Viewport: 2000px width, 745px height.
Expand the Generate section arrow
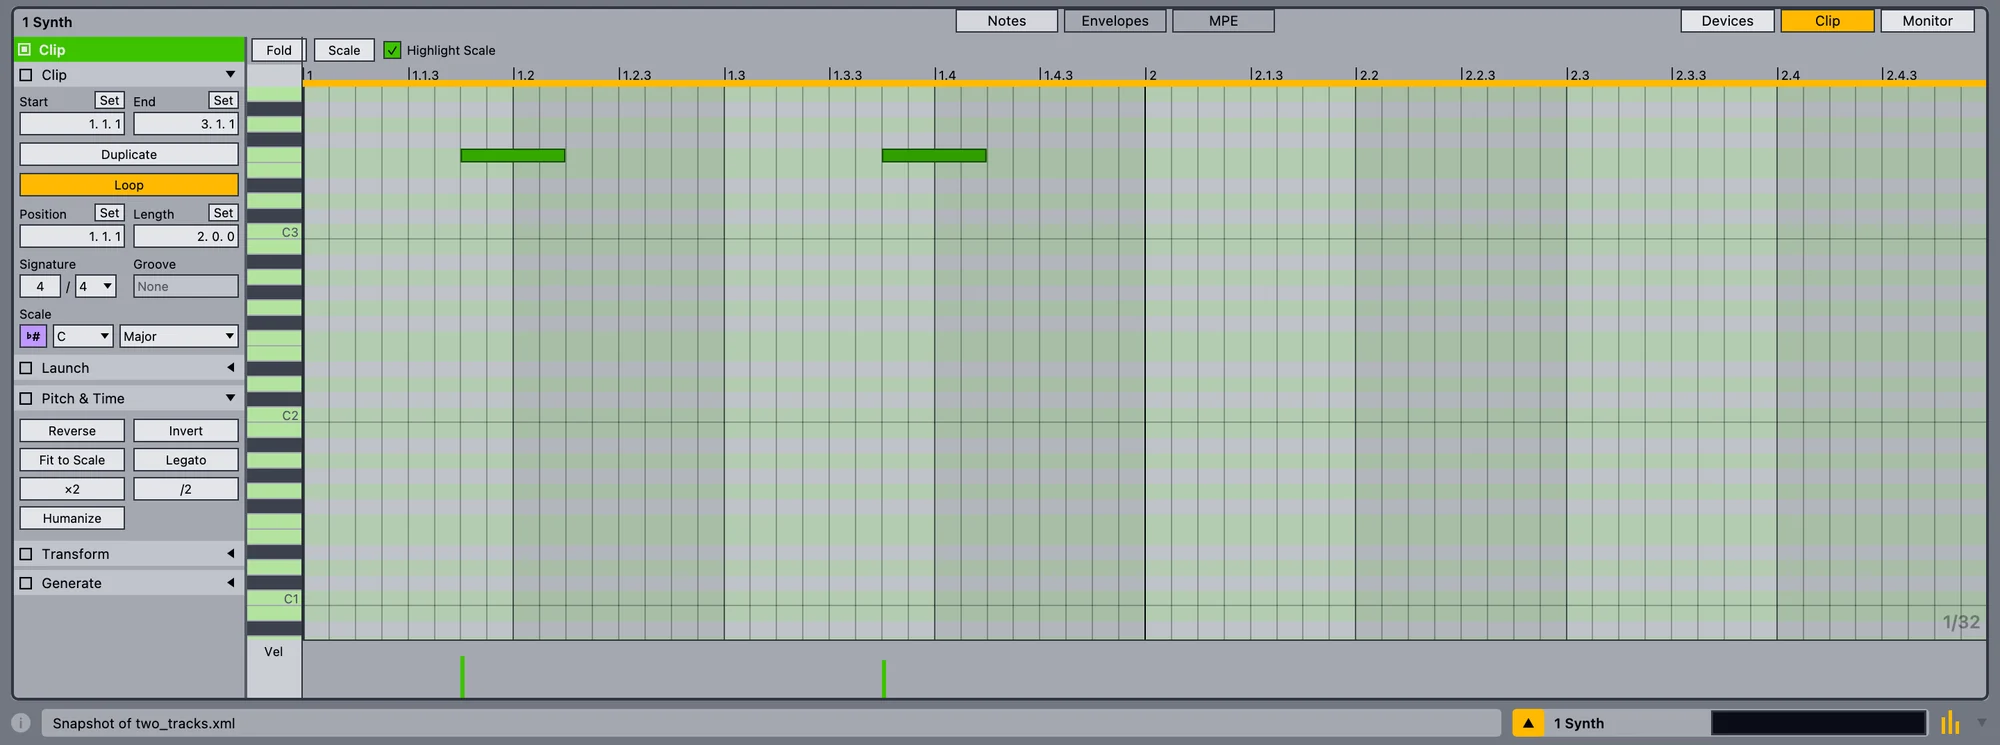(x=230, y=583)
